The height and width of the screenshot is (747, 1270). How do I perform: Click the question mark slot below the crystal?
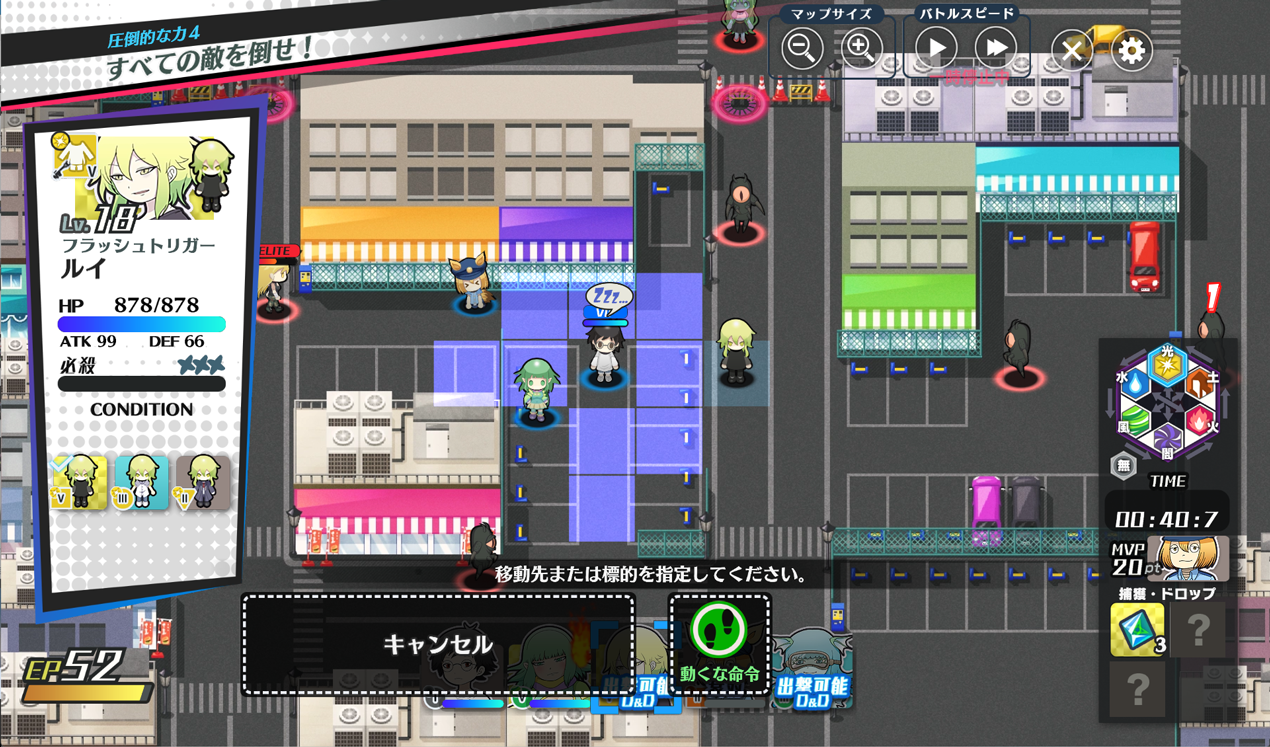click(x=1137, y=690)
